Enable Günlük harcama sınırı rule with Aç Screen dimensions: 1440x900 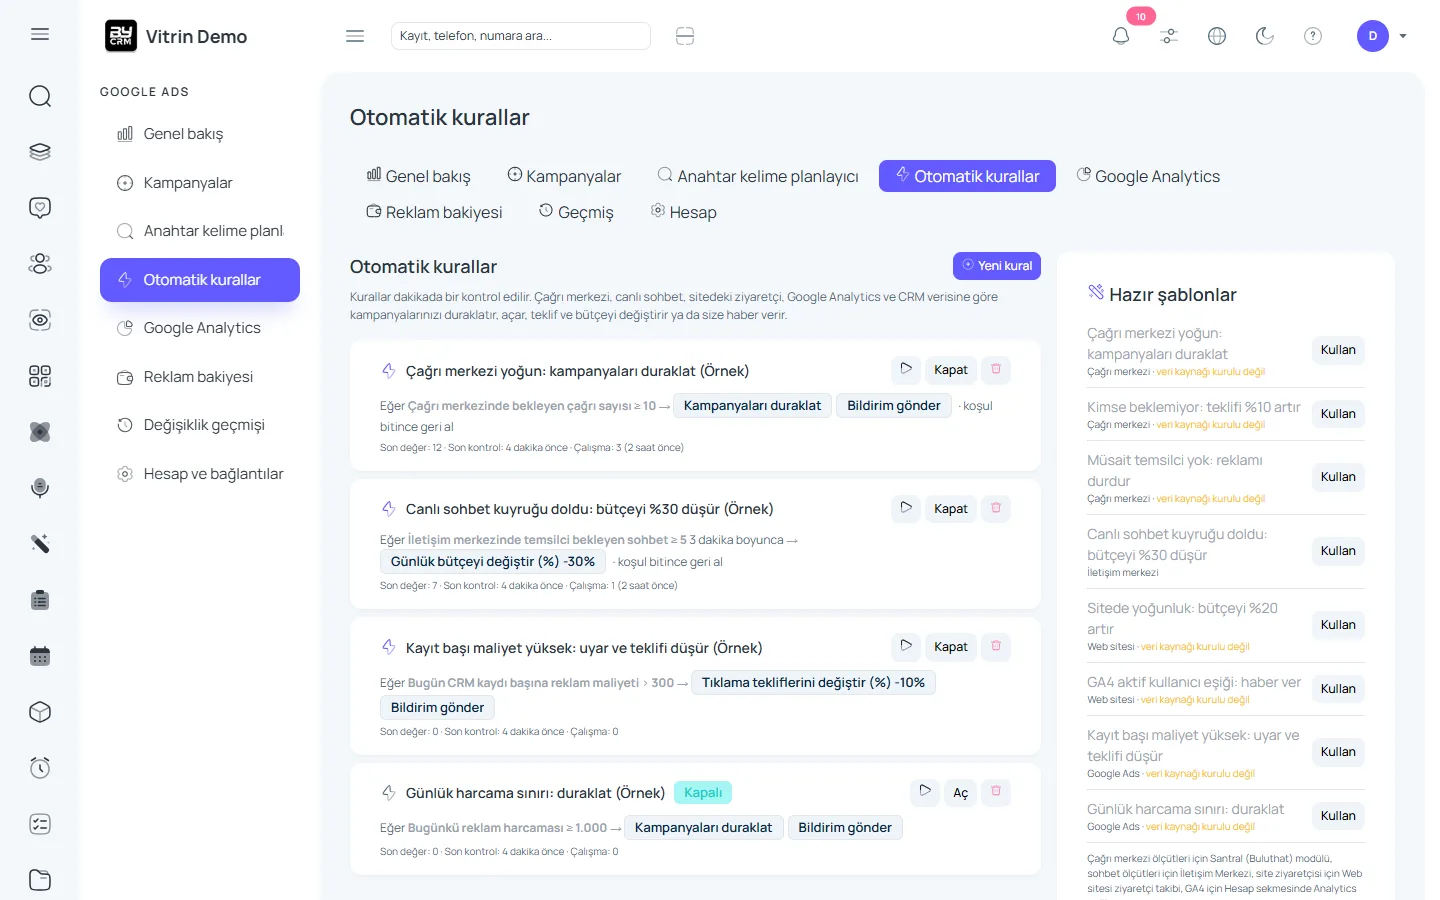(961, 792)
